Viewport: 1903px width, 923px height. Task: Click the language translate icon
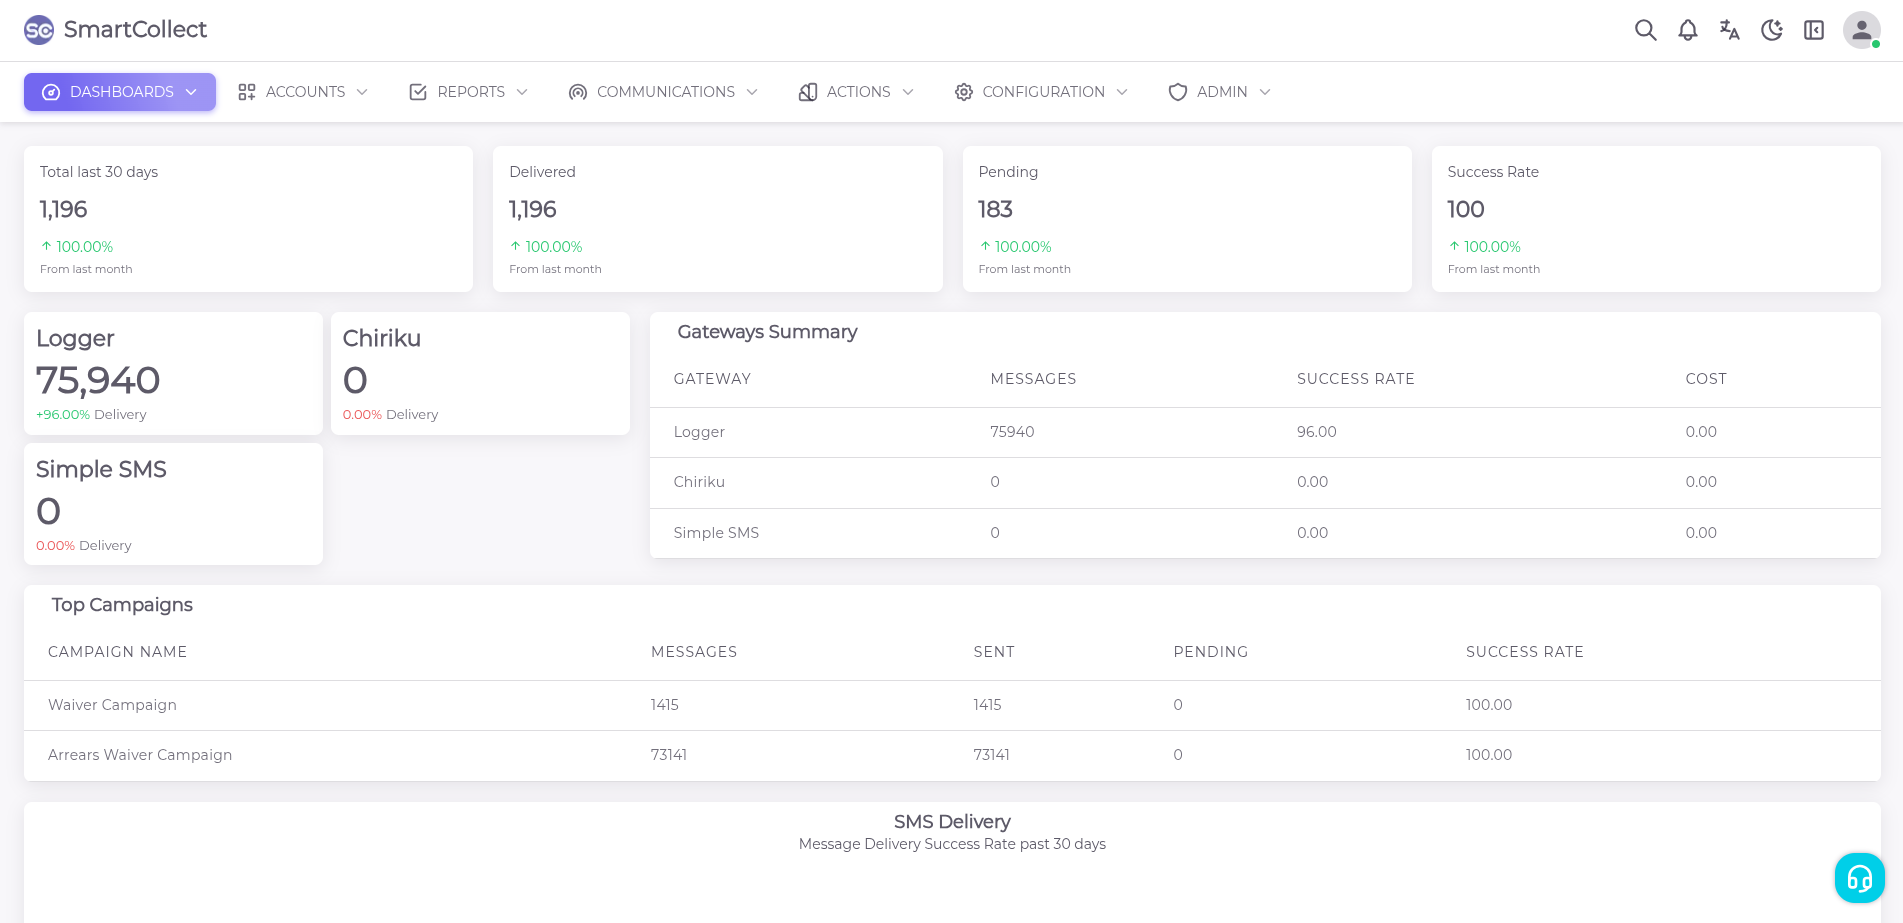(x=1729, y=30)
